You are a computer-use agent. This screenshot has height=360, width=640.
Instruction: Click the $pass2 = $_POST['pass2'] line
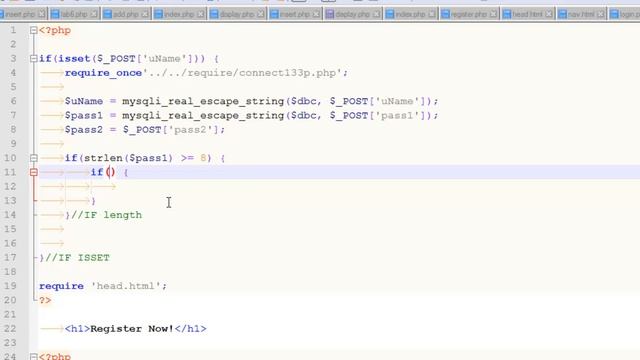144,130
